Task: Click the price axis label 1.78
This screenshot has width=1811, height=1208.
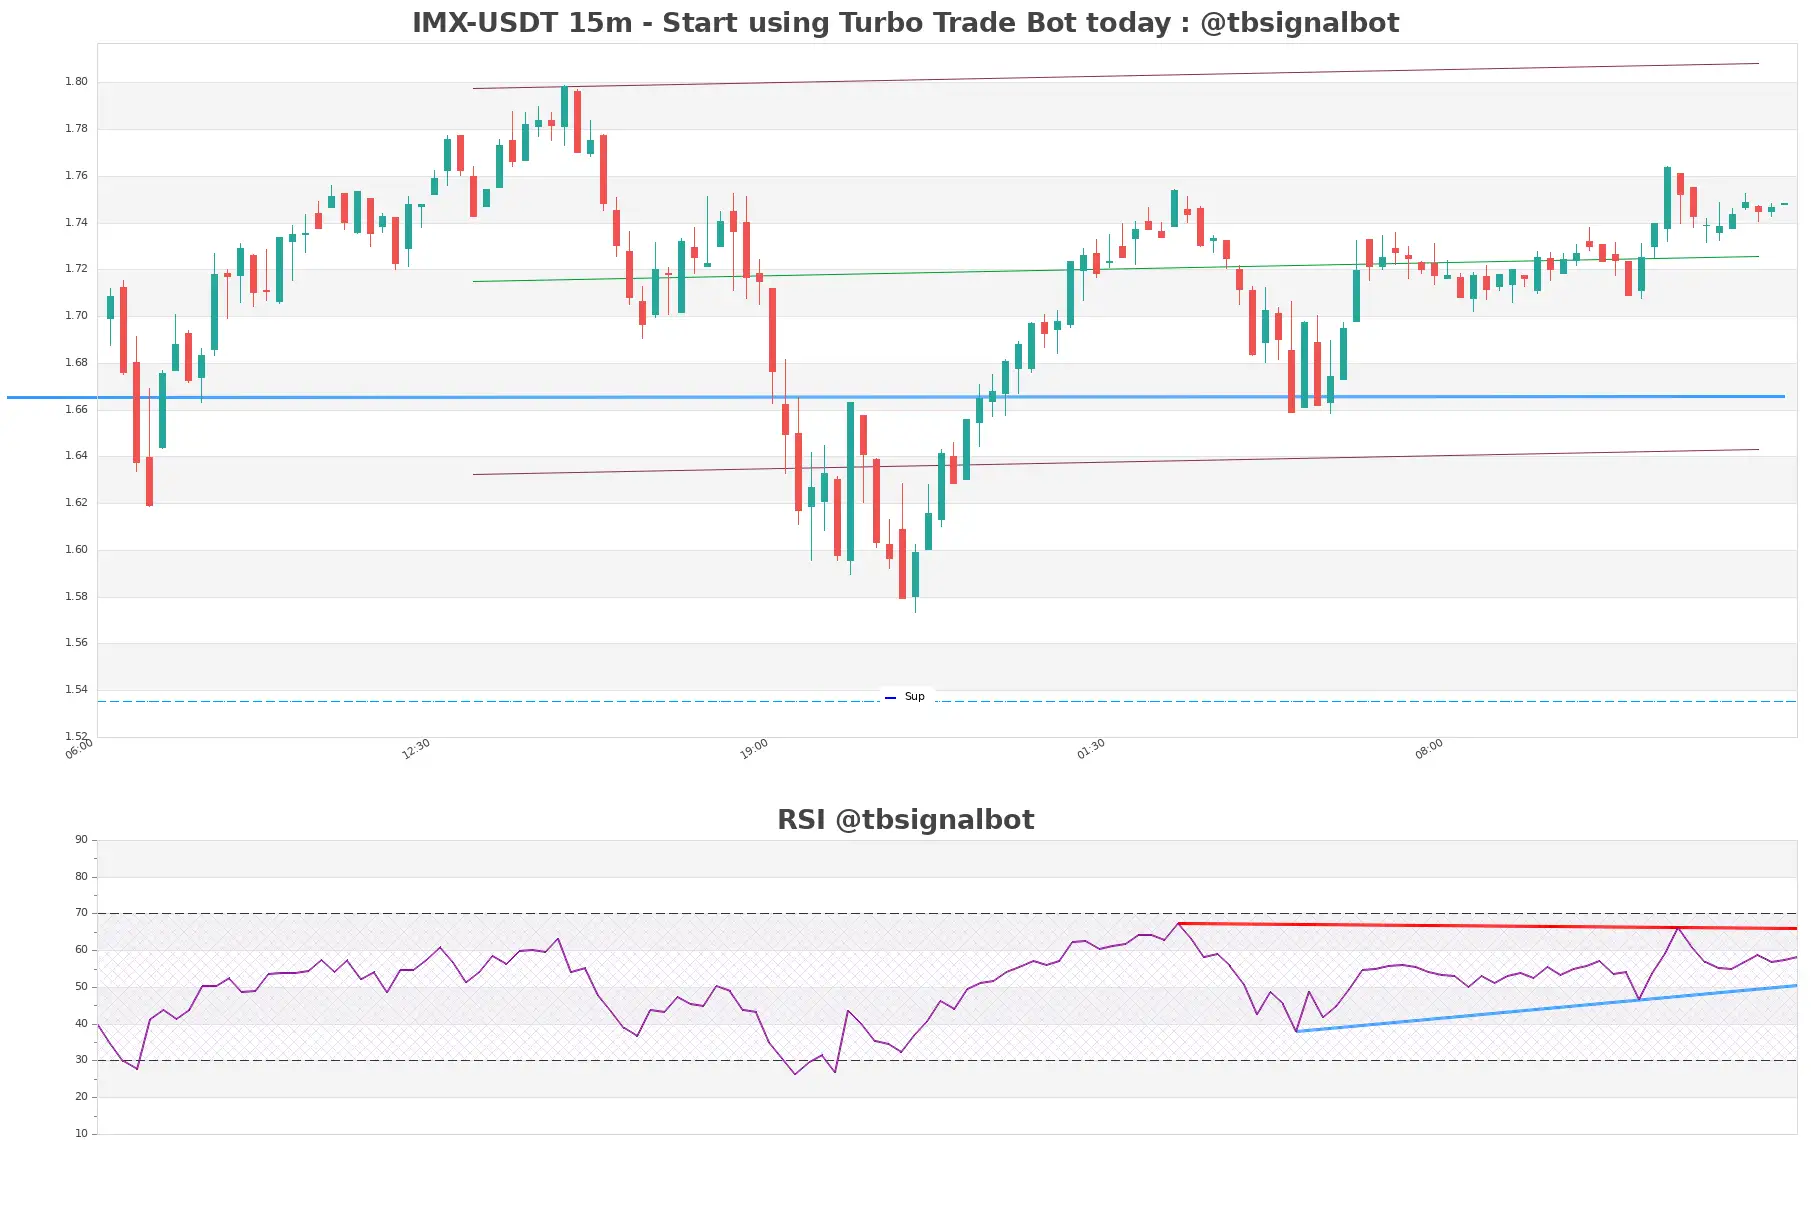Action: (76, 129)
